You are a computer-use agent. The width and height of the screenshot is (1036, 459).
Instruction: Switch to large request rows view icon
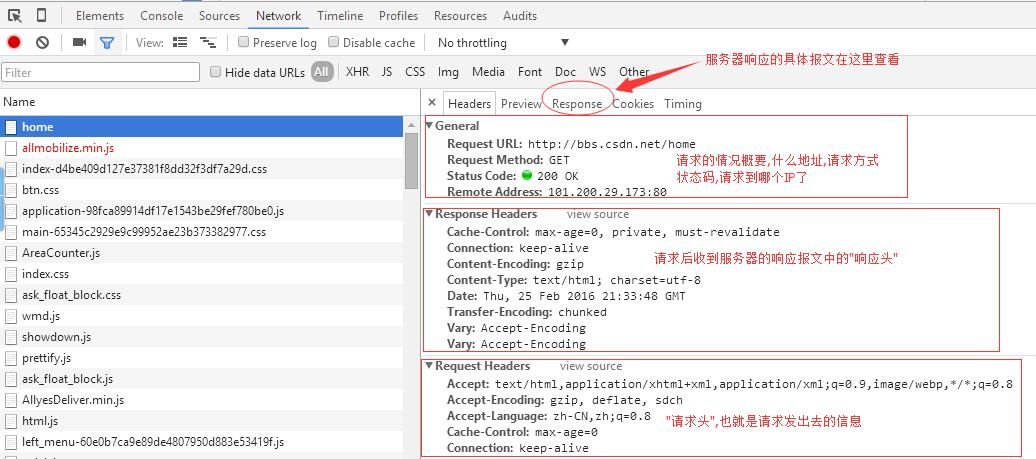pos(180,42)
